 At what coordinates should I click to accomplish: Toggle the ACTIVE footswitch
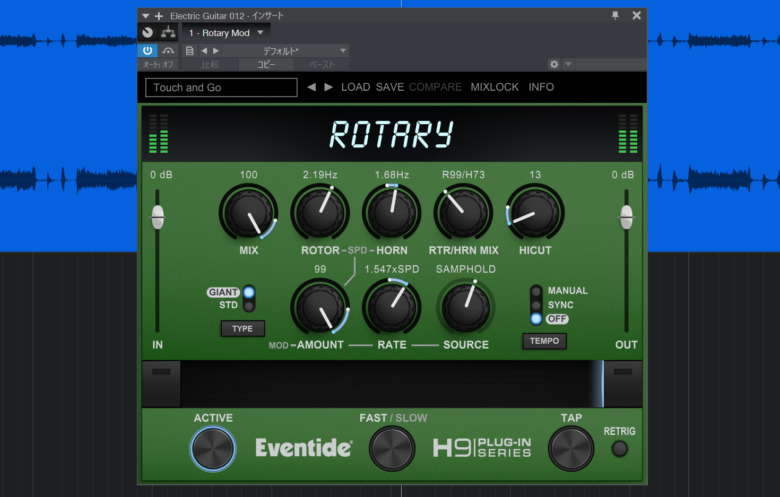(212, 448)
